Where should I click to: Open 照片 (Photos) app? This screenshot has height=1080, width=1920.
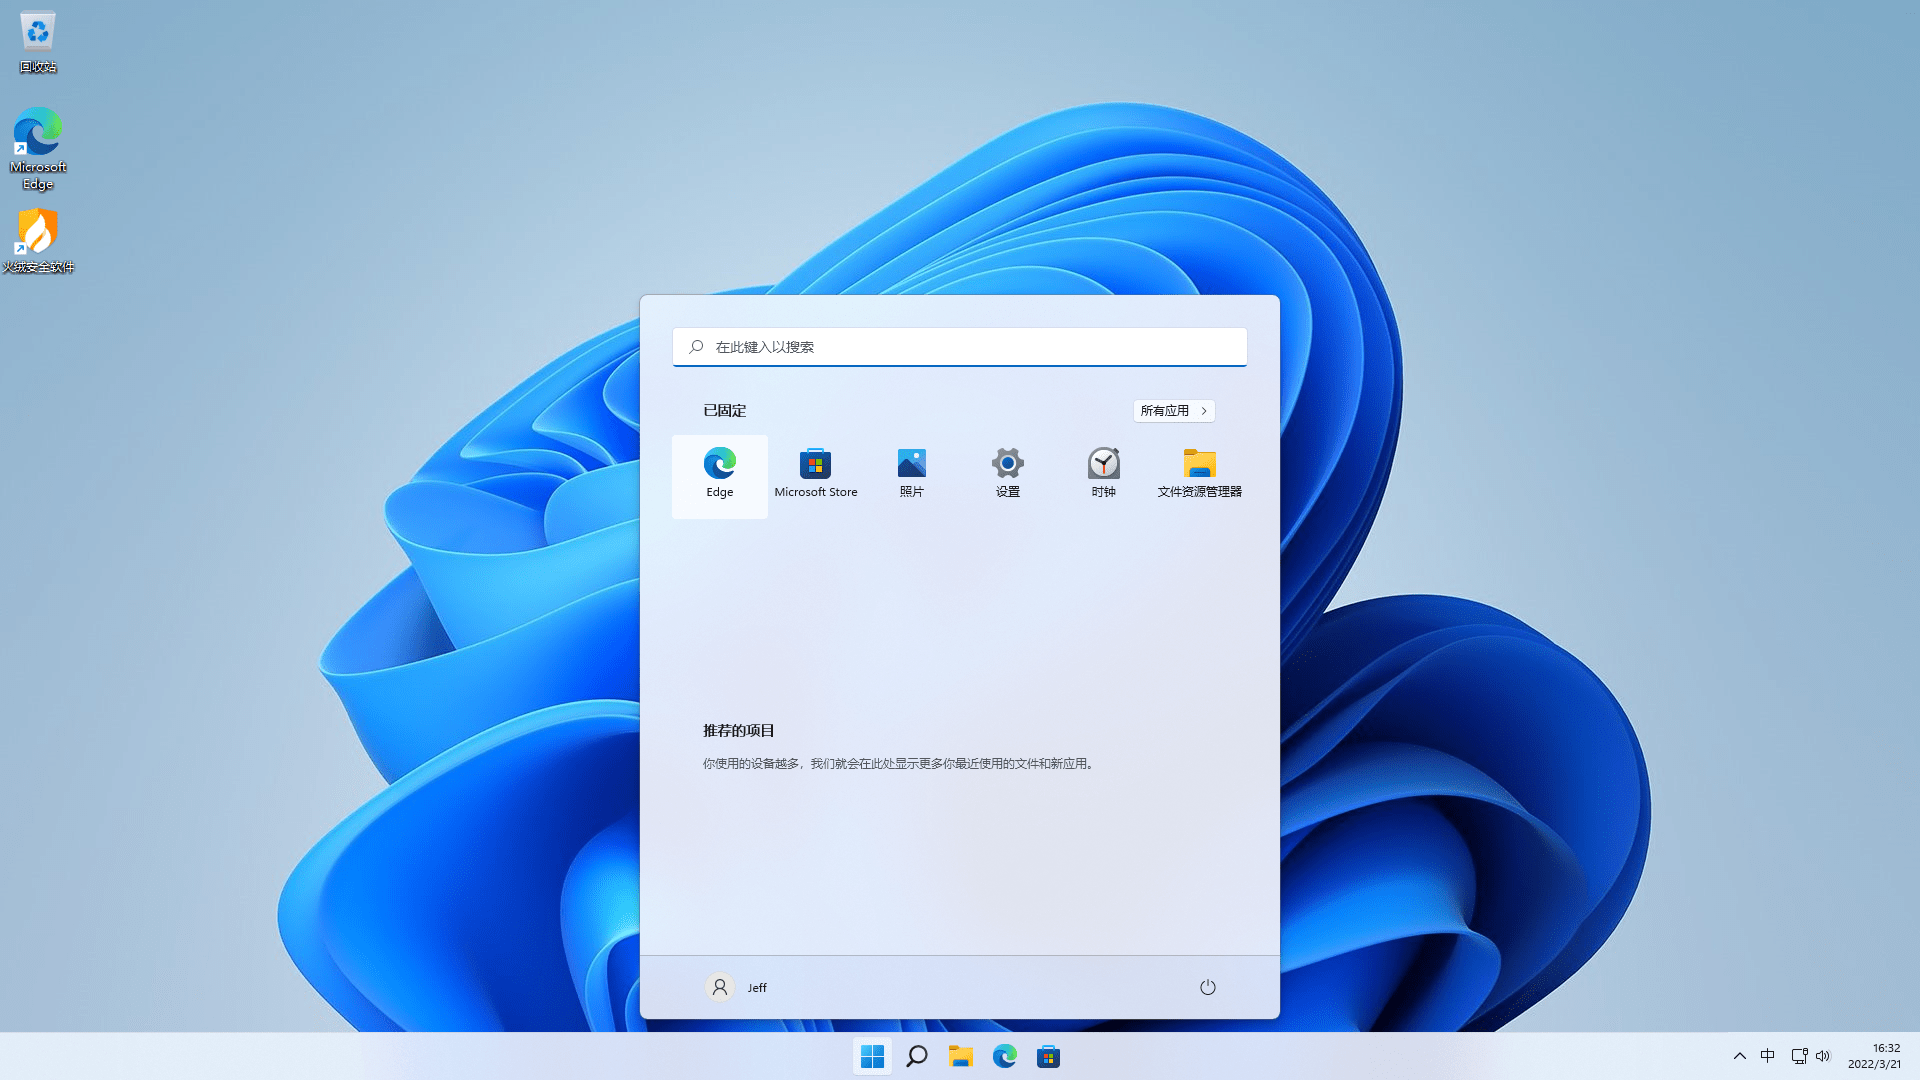point(911,471)
